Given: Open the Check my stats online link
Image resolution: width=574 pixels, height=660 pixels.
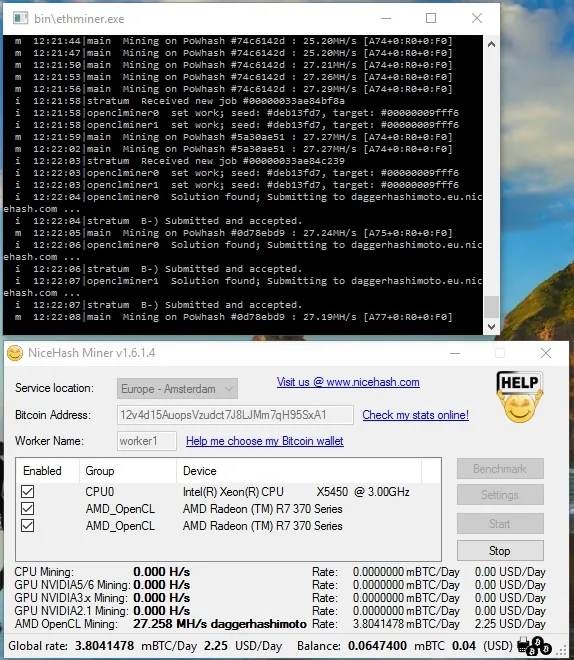Looking at the screenshot, I should coord(415,415).
